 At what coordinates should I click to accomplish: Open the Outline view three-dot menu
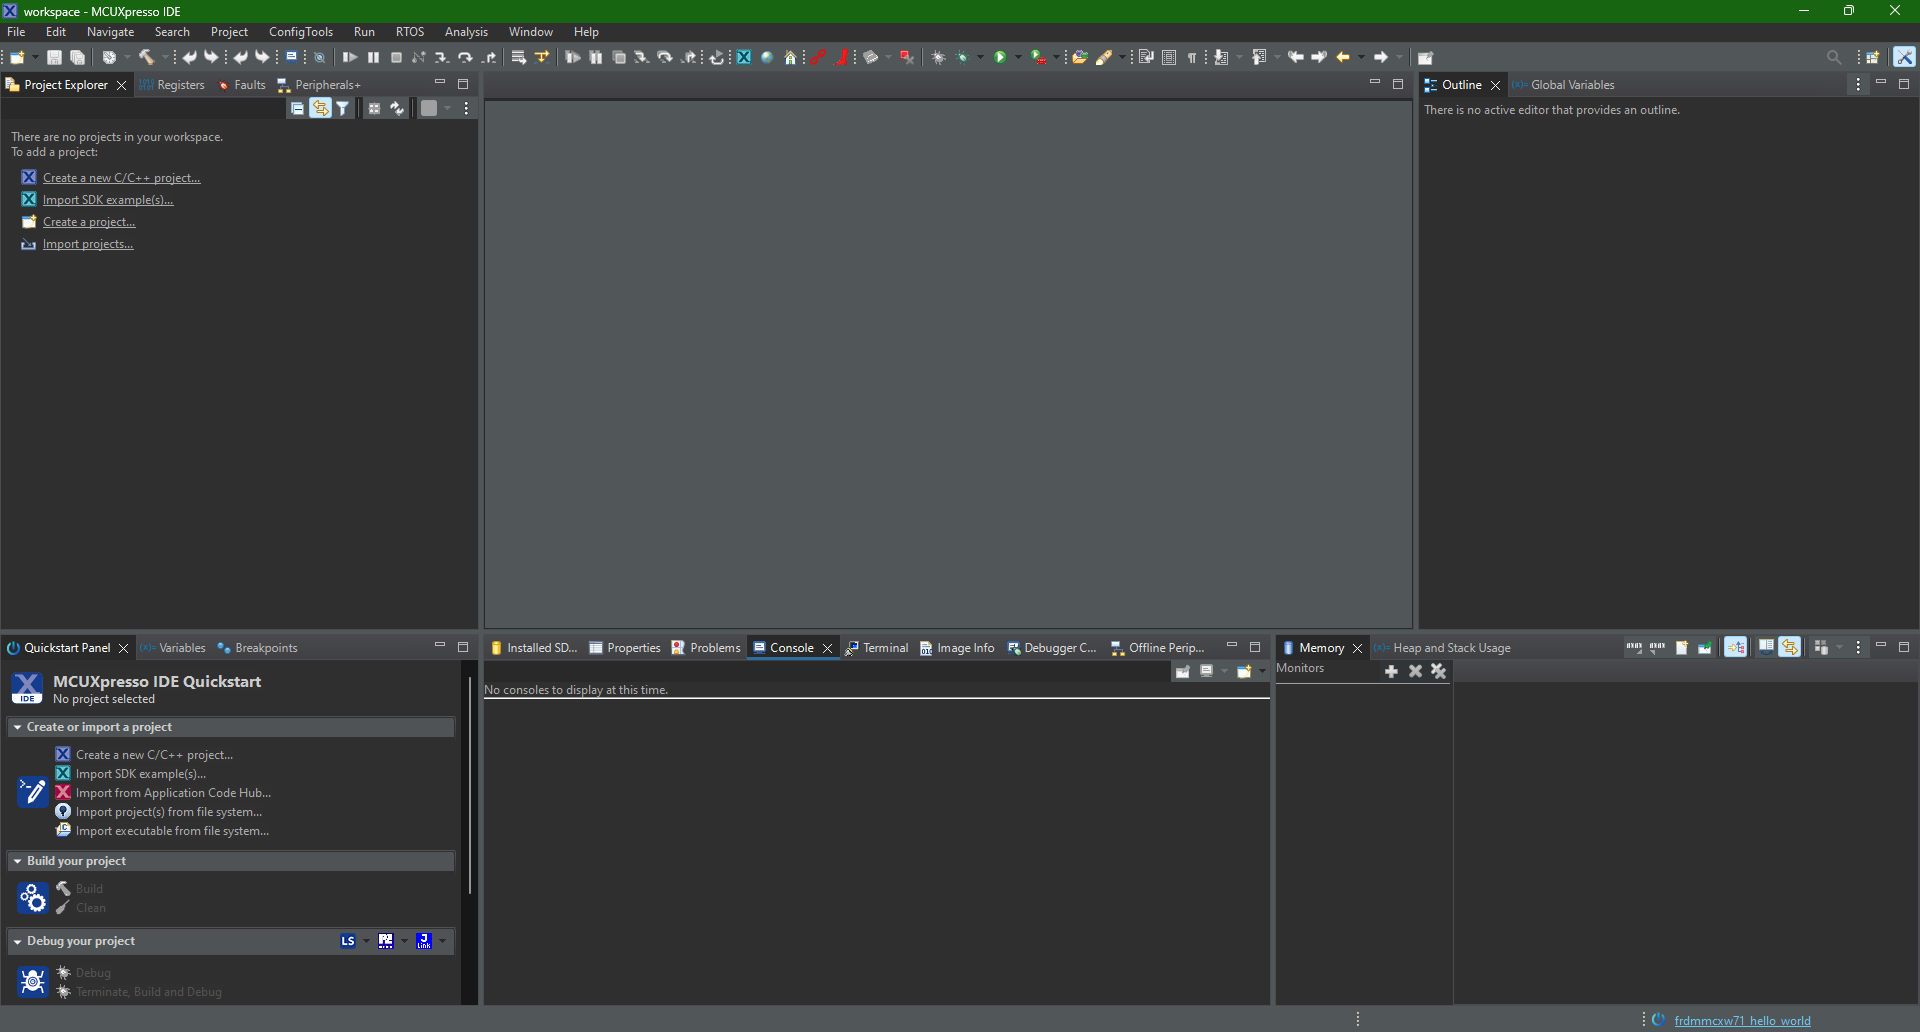coord(1858,85)
